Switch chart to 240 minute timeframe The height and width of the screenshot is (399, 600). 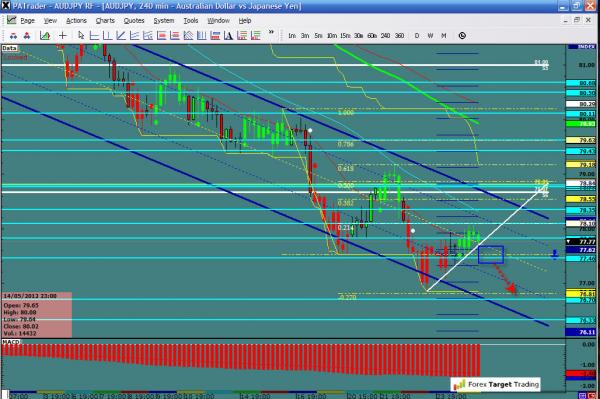[385, 36]
